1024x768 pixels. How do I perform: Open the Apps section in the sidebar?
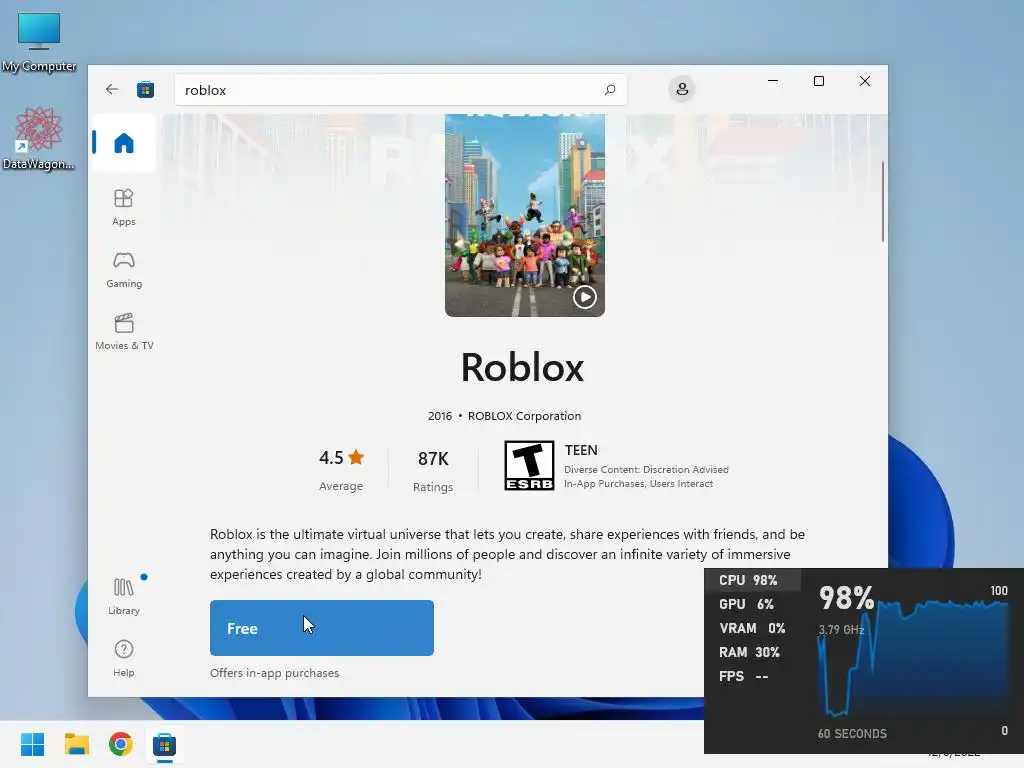click(123, 207)
